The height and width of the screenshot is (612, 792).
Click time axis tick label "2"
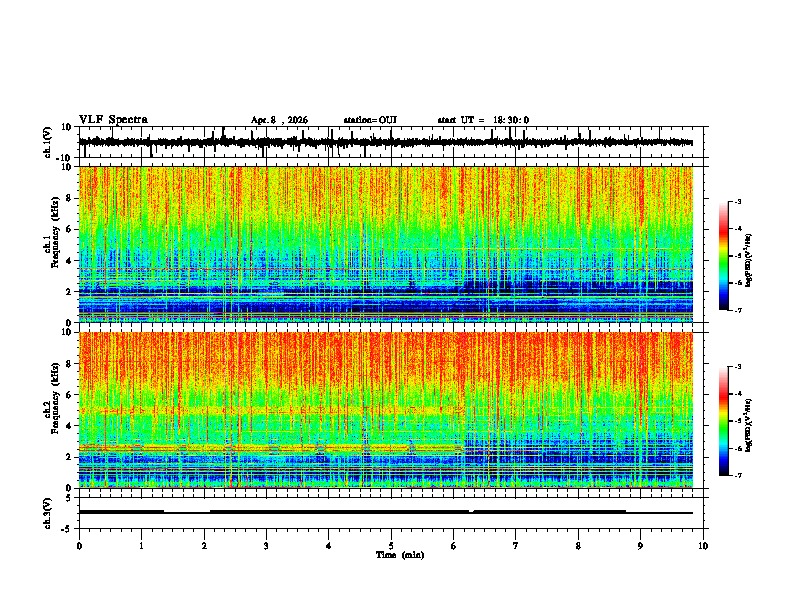pos(204,546)
